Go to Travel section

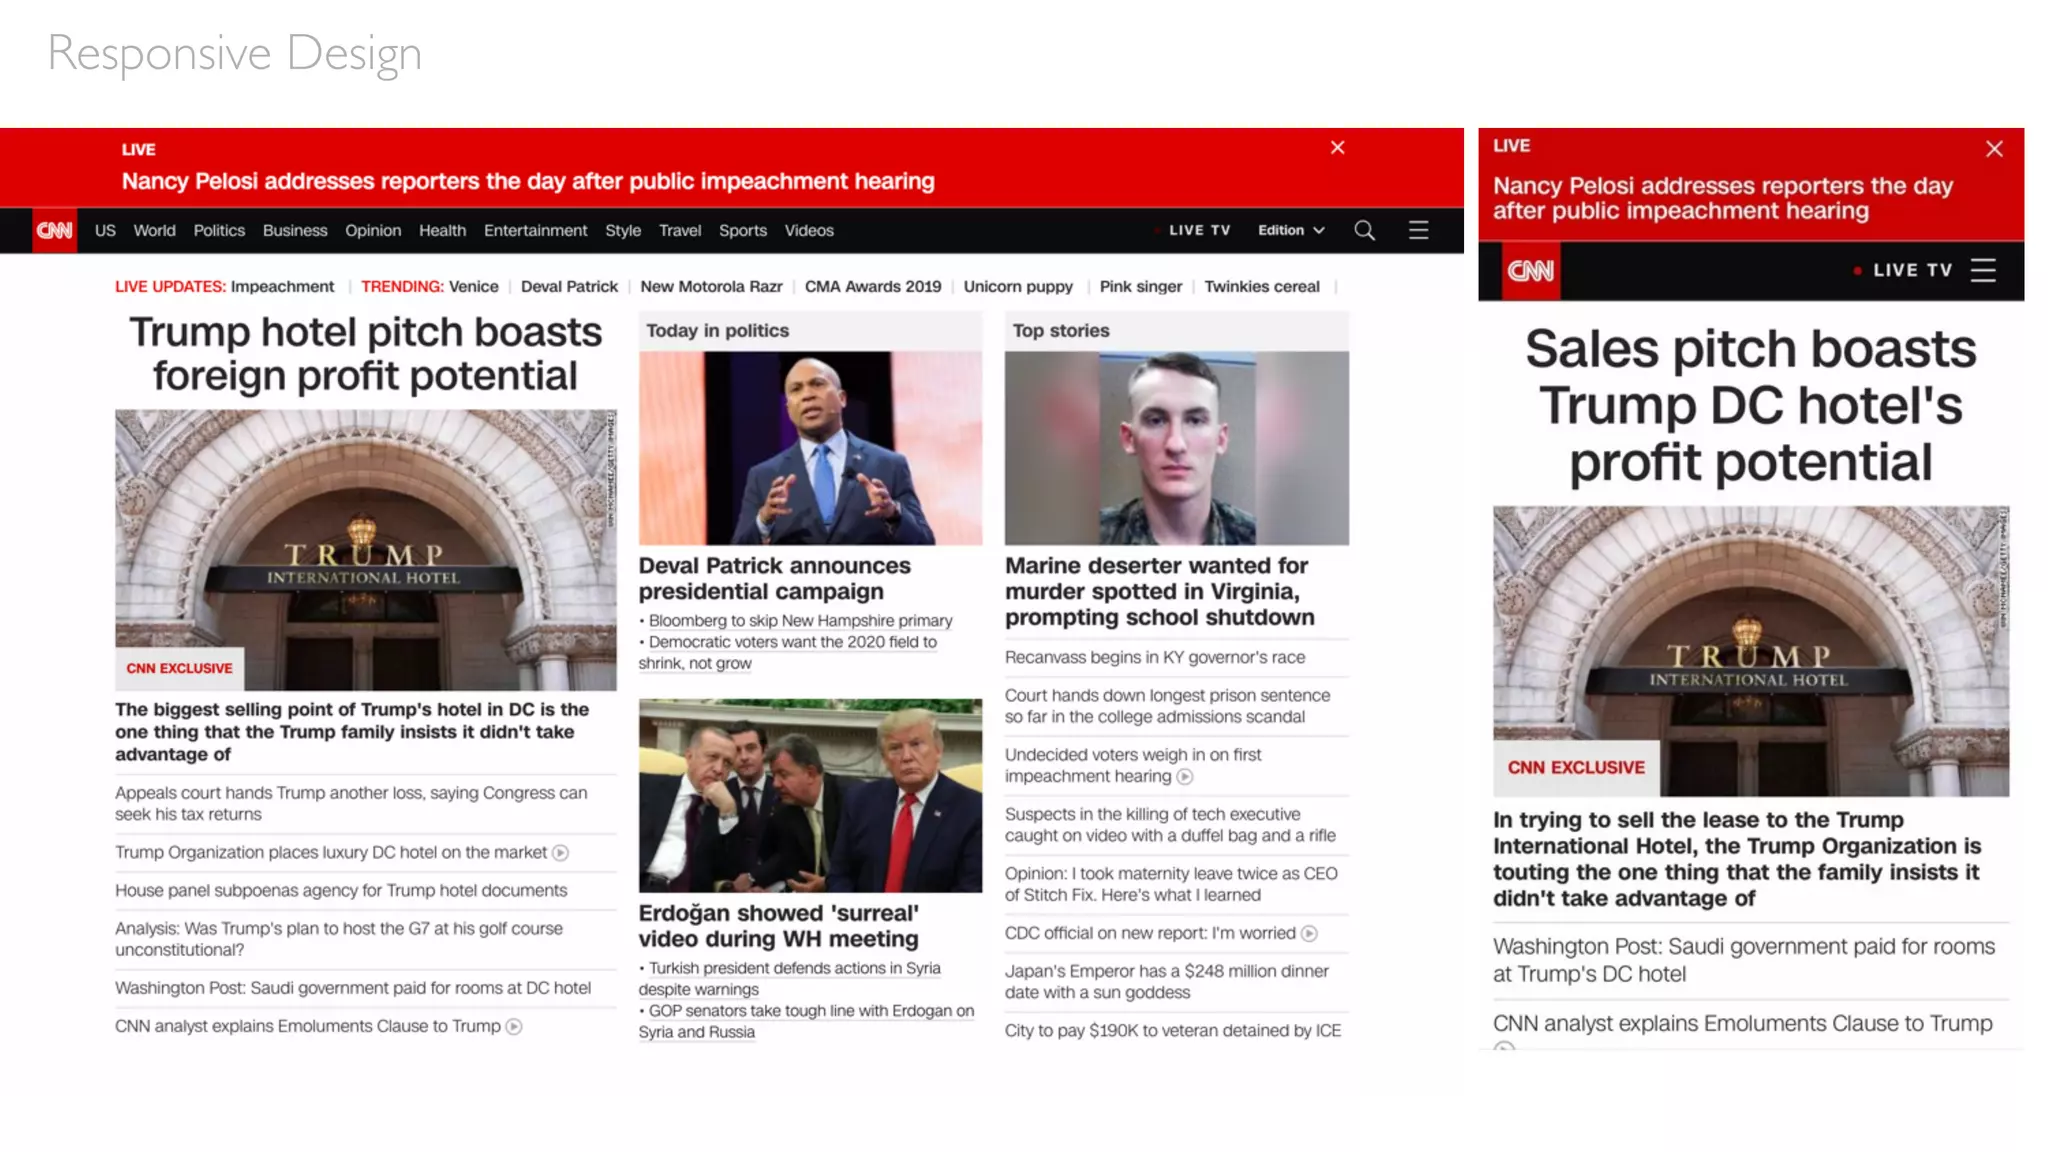680,230
